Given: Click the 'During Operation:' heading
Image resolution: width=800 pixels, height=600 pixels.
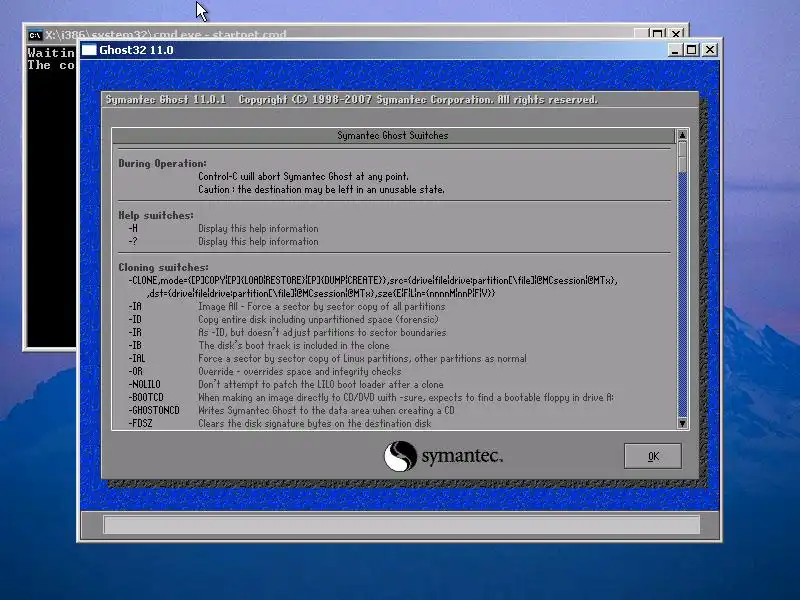Looking at the screenshot, I should click(162, 163).
